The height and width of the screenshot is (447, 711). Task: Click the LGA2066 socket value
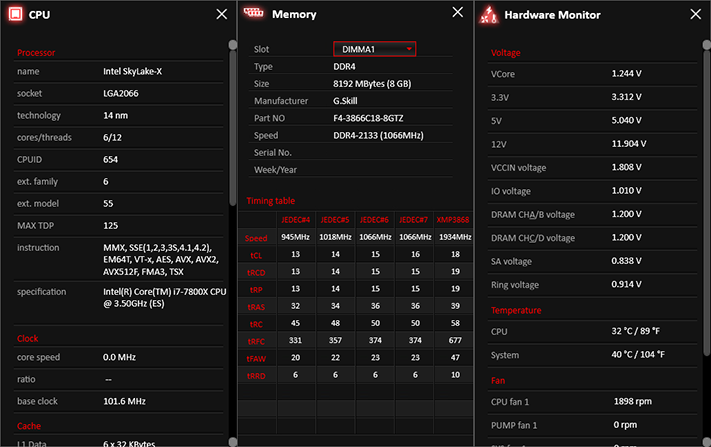click(121, 93)
